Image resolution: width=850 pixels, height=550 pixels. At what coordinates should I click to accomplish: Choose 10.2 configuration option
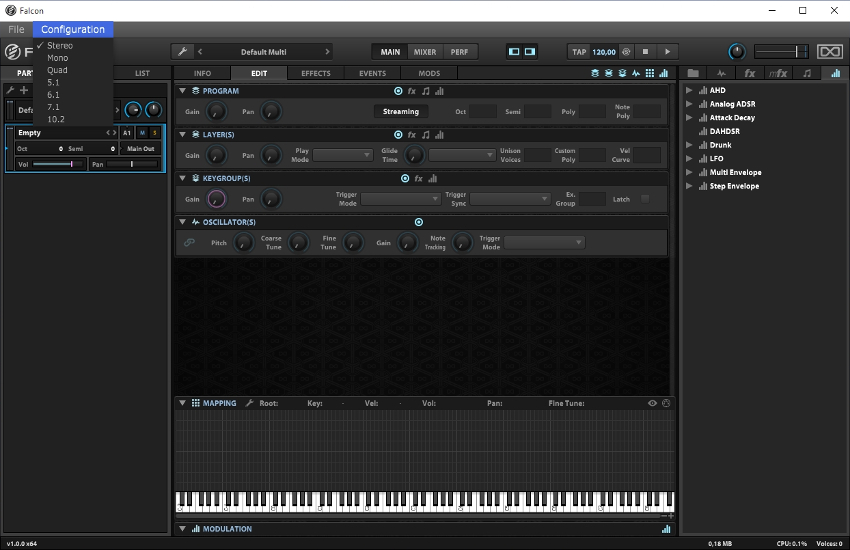55,119
